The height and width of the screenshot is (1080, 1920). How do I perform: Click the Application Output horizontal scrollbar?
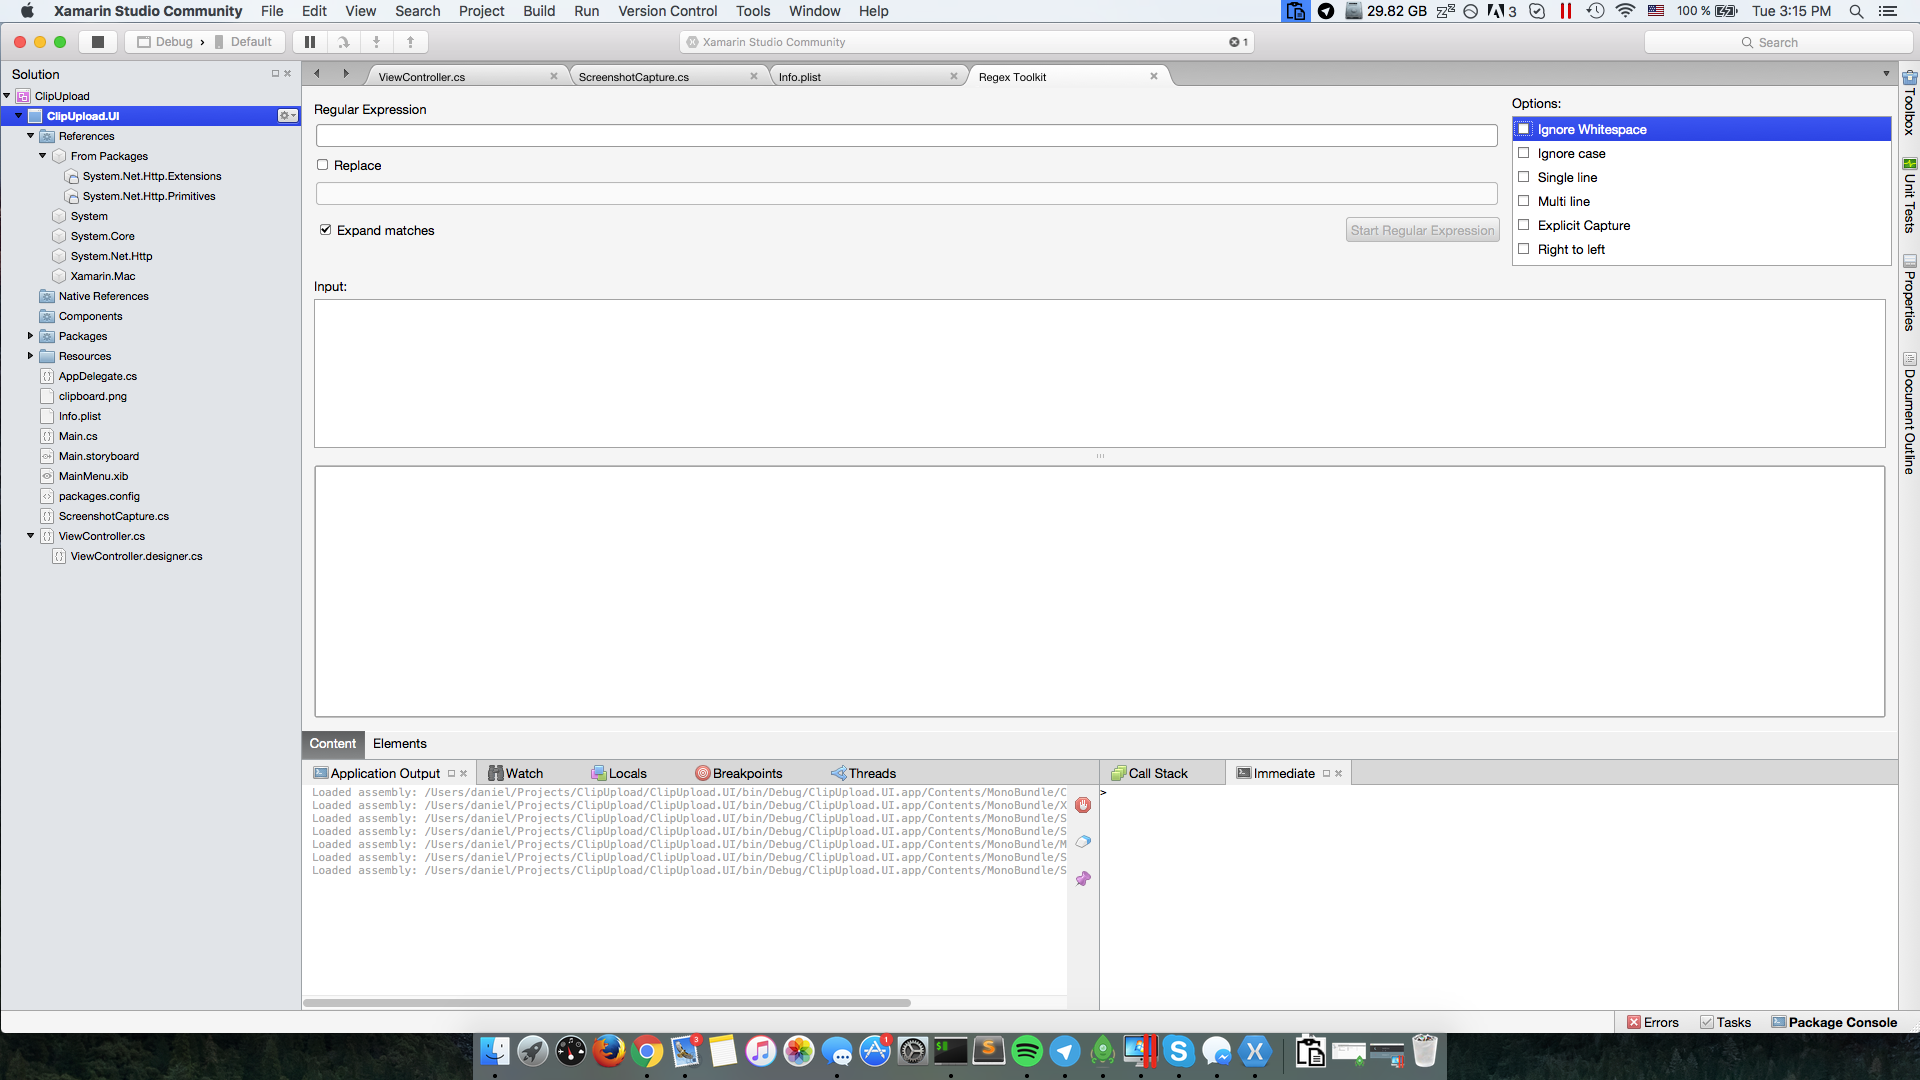(x=607, y=1002)
